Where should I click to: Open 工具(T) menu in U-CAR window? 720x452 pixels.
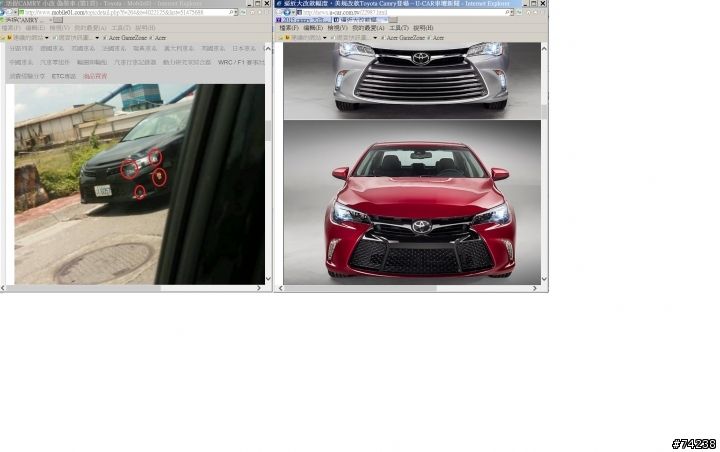pyautogui.click(x=399, y=28)
